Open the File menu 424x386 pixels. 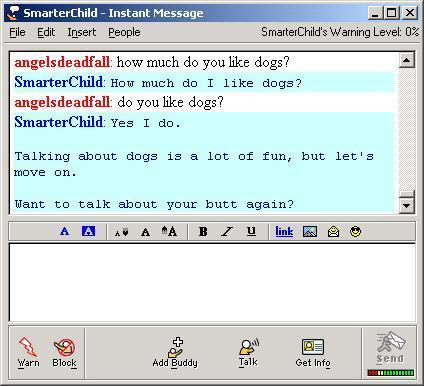pyautogui.click(x=17, y=32)
